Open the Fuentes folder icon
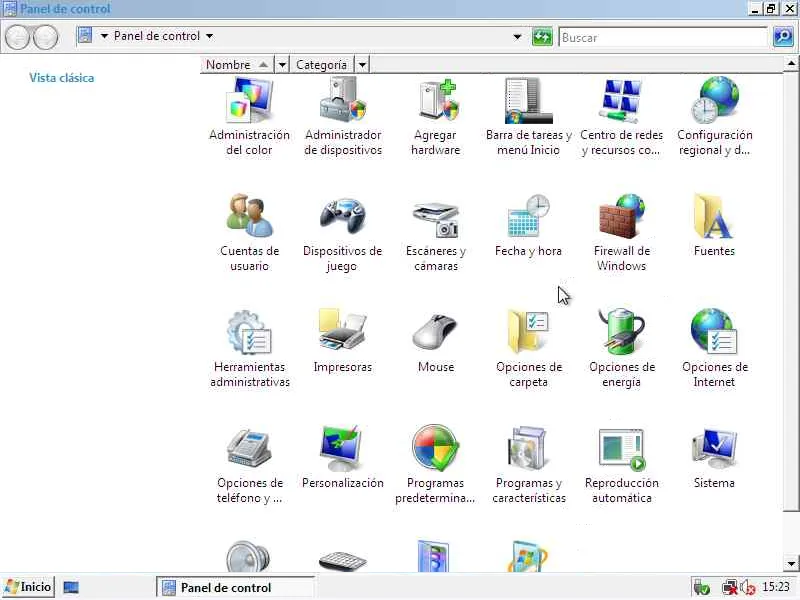Image resolution: width=800 pixels, height=600 pixels. (714, 216)
